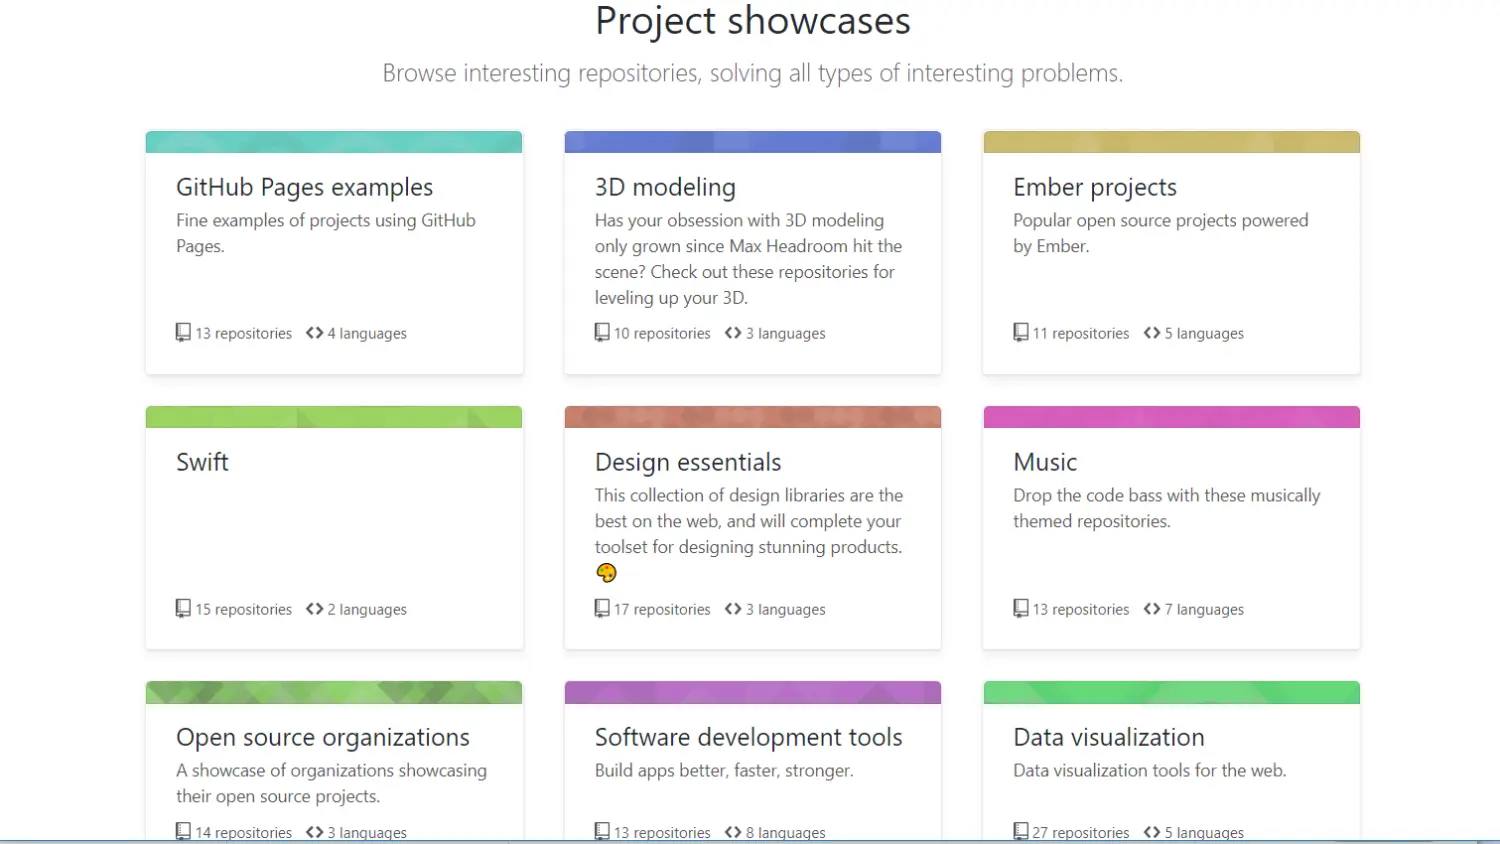
Task: Click '3 languages' in 3D modeling card
Action: [786, 333]
